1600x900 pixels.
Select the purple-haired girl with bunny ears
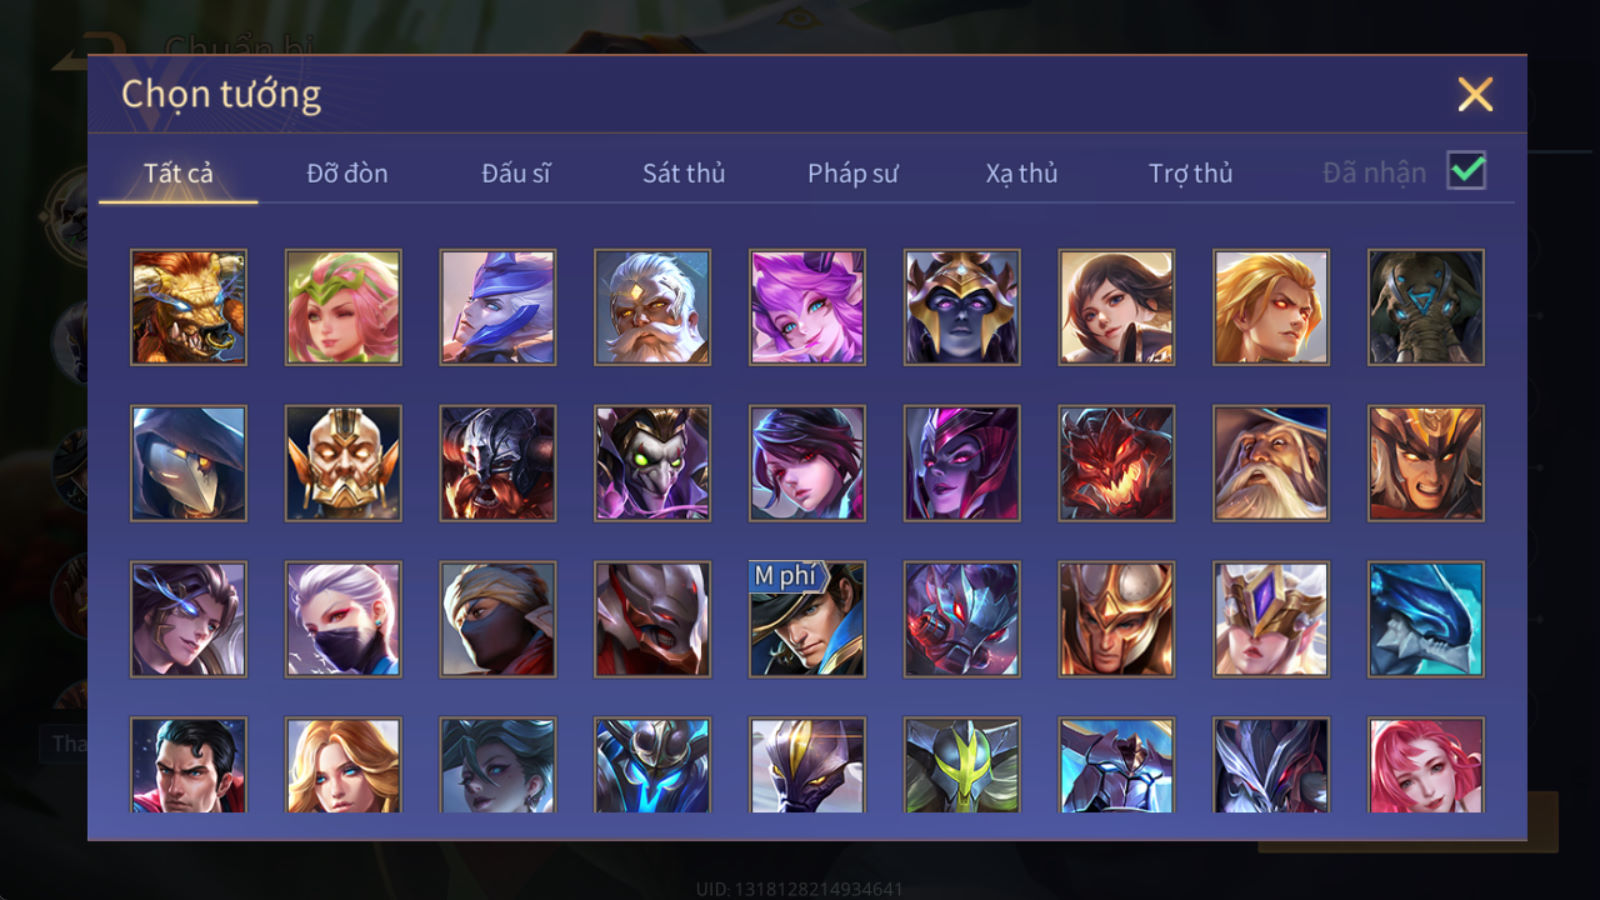pos(807,307)
